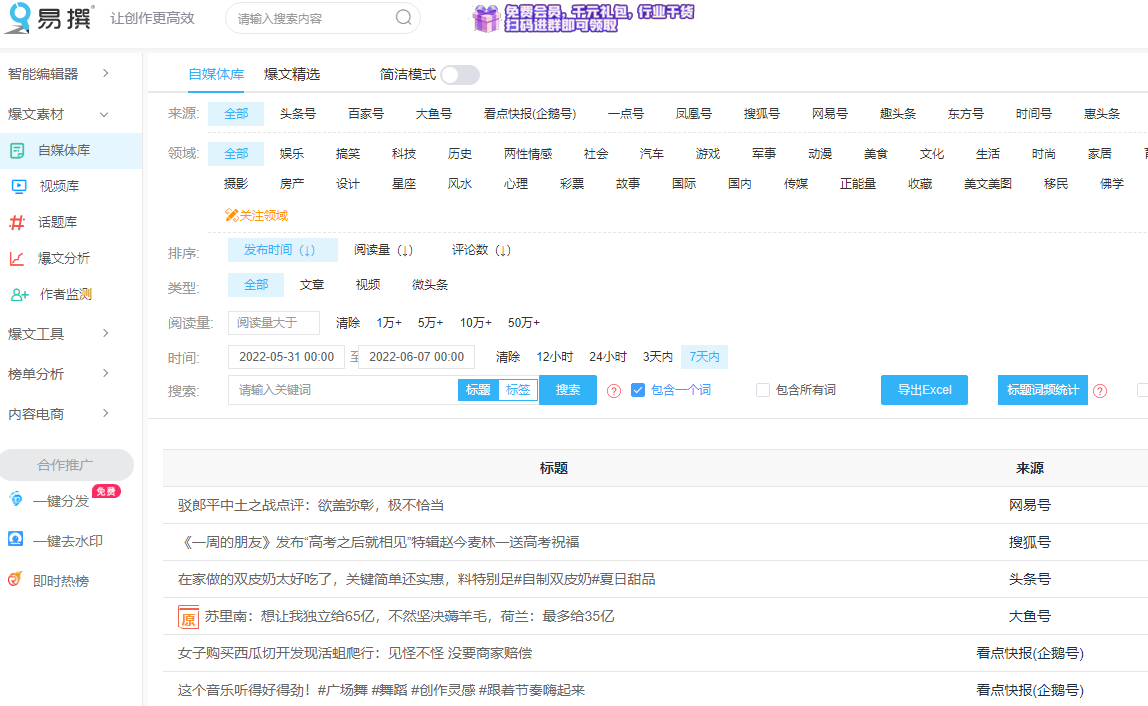Check the 包含所有词 checkbox

tap(763, 390)
